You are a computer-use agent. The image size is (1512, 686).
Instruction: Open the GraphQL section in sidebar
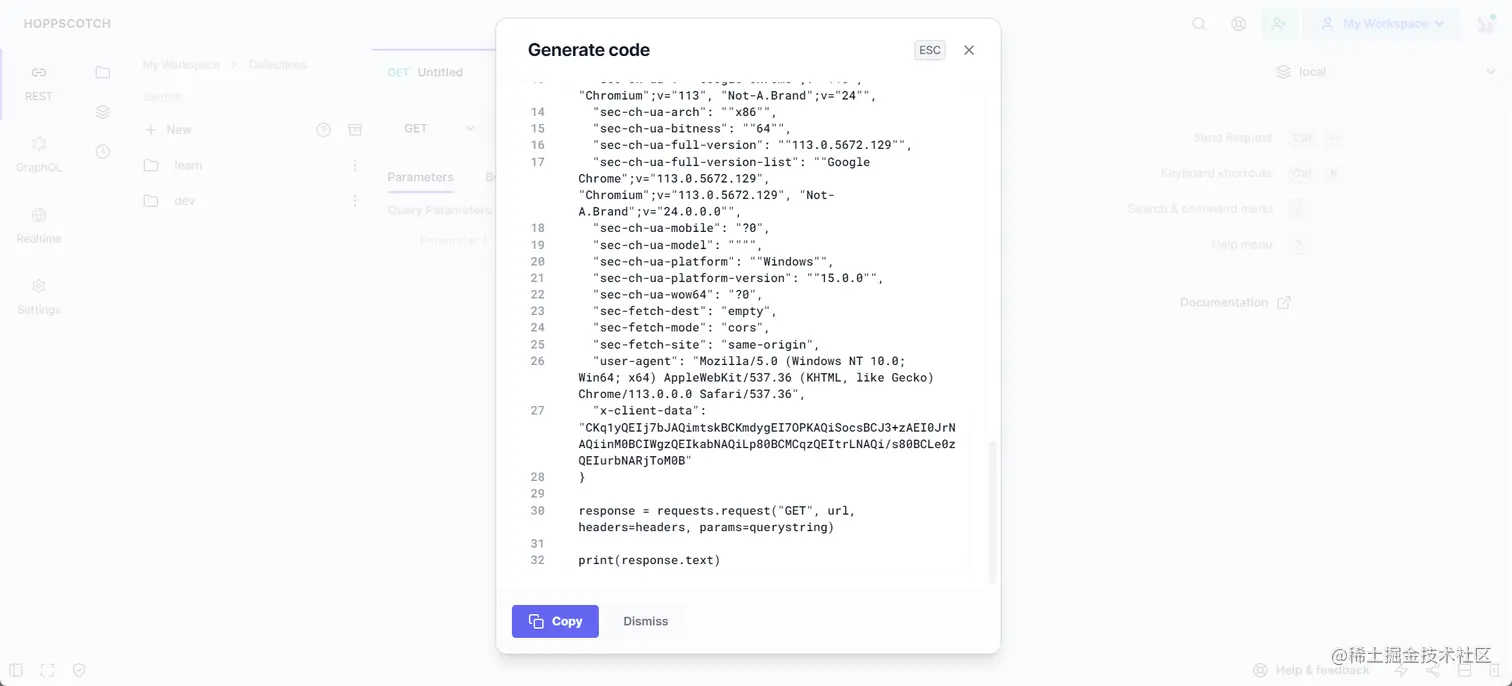(x=39, y=154)
